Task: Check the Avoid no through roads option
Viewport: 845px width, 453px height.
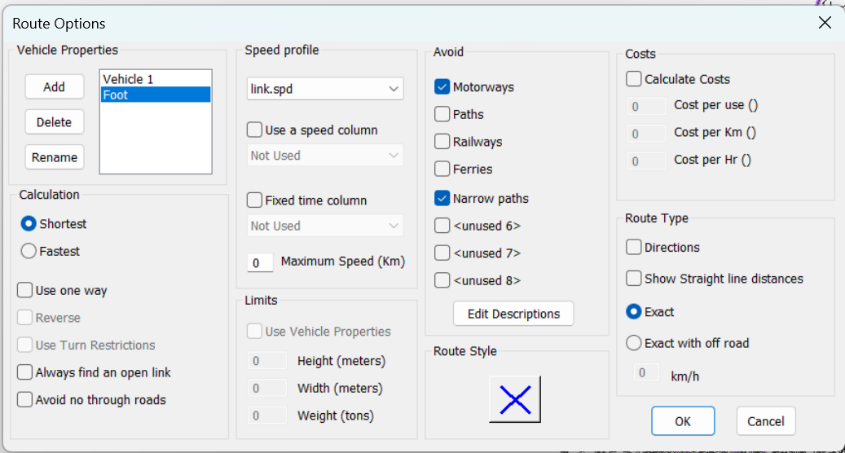Action: coord(25,400)
